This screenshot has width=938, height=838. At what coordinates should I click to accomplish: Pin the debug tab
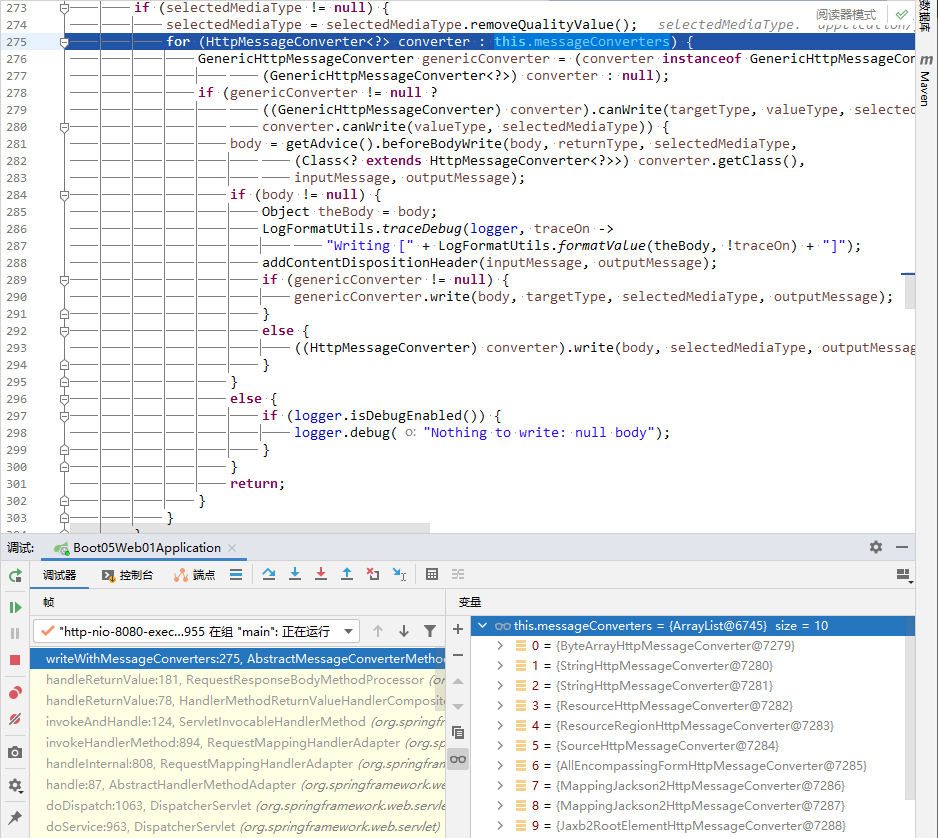(15, 817)
